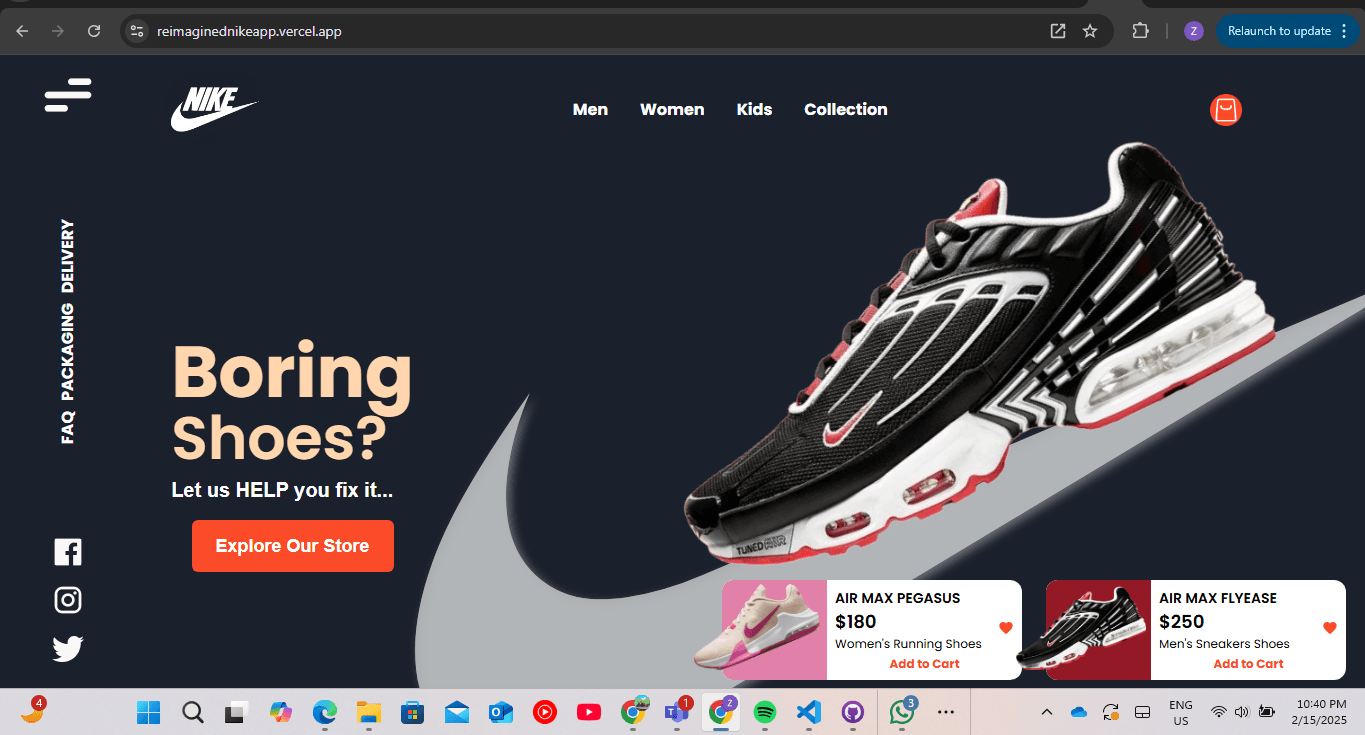
Task: Click the browser forward arrow
Action: (58, 31)
